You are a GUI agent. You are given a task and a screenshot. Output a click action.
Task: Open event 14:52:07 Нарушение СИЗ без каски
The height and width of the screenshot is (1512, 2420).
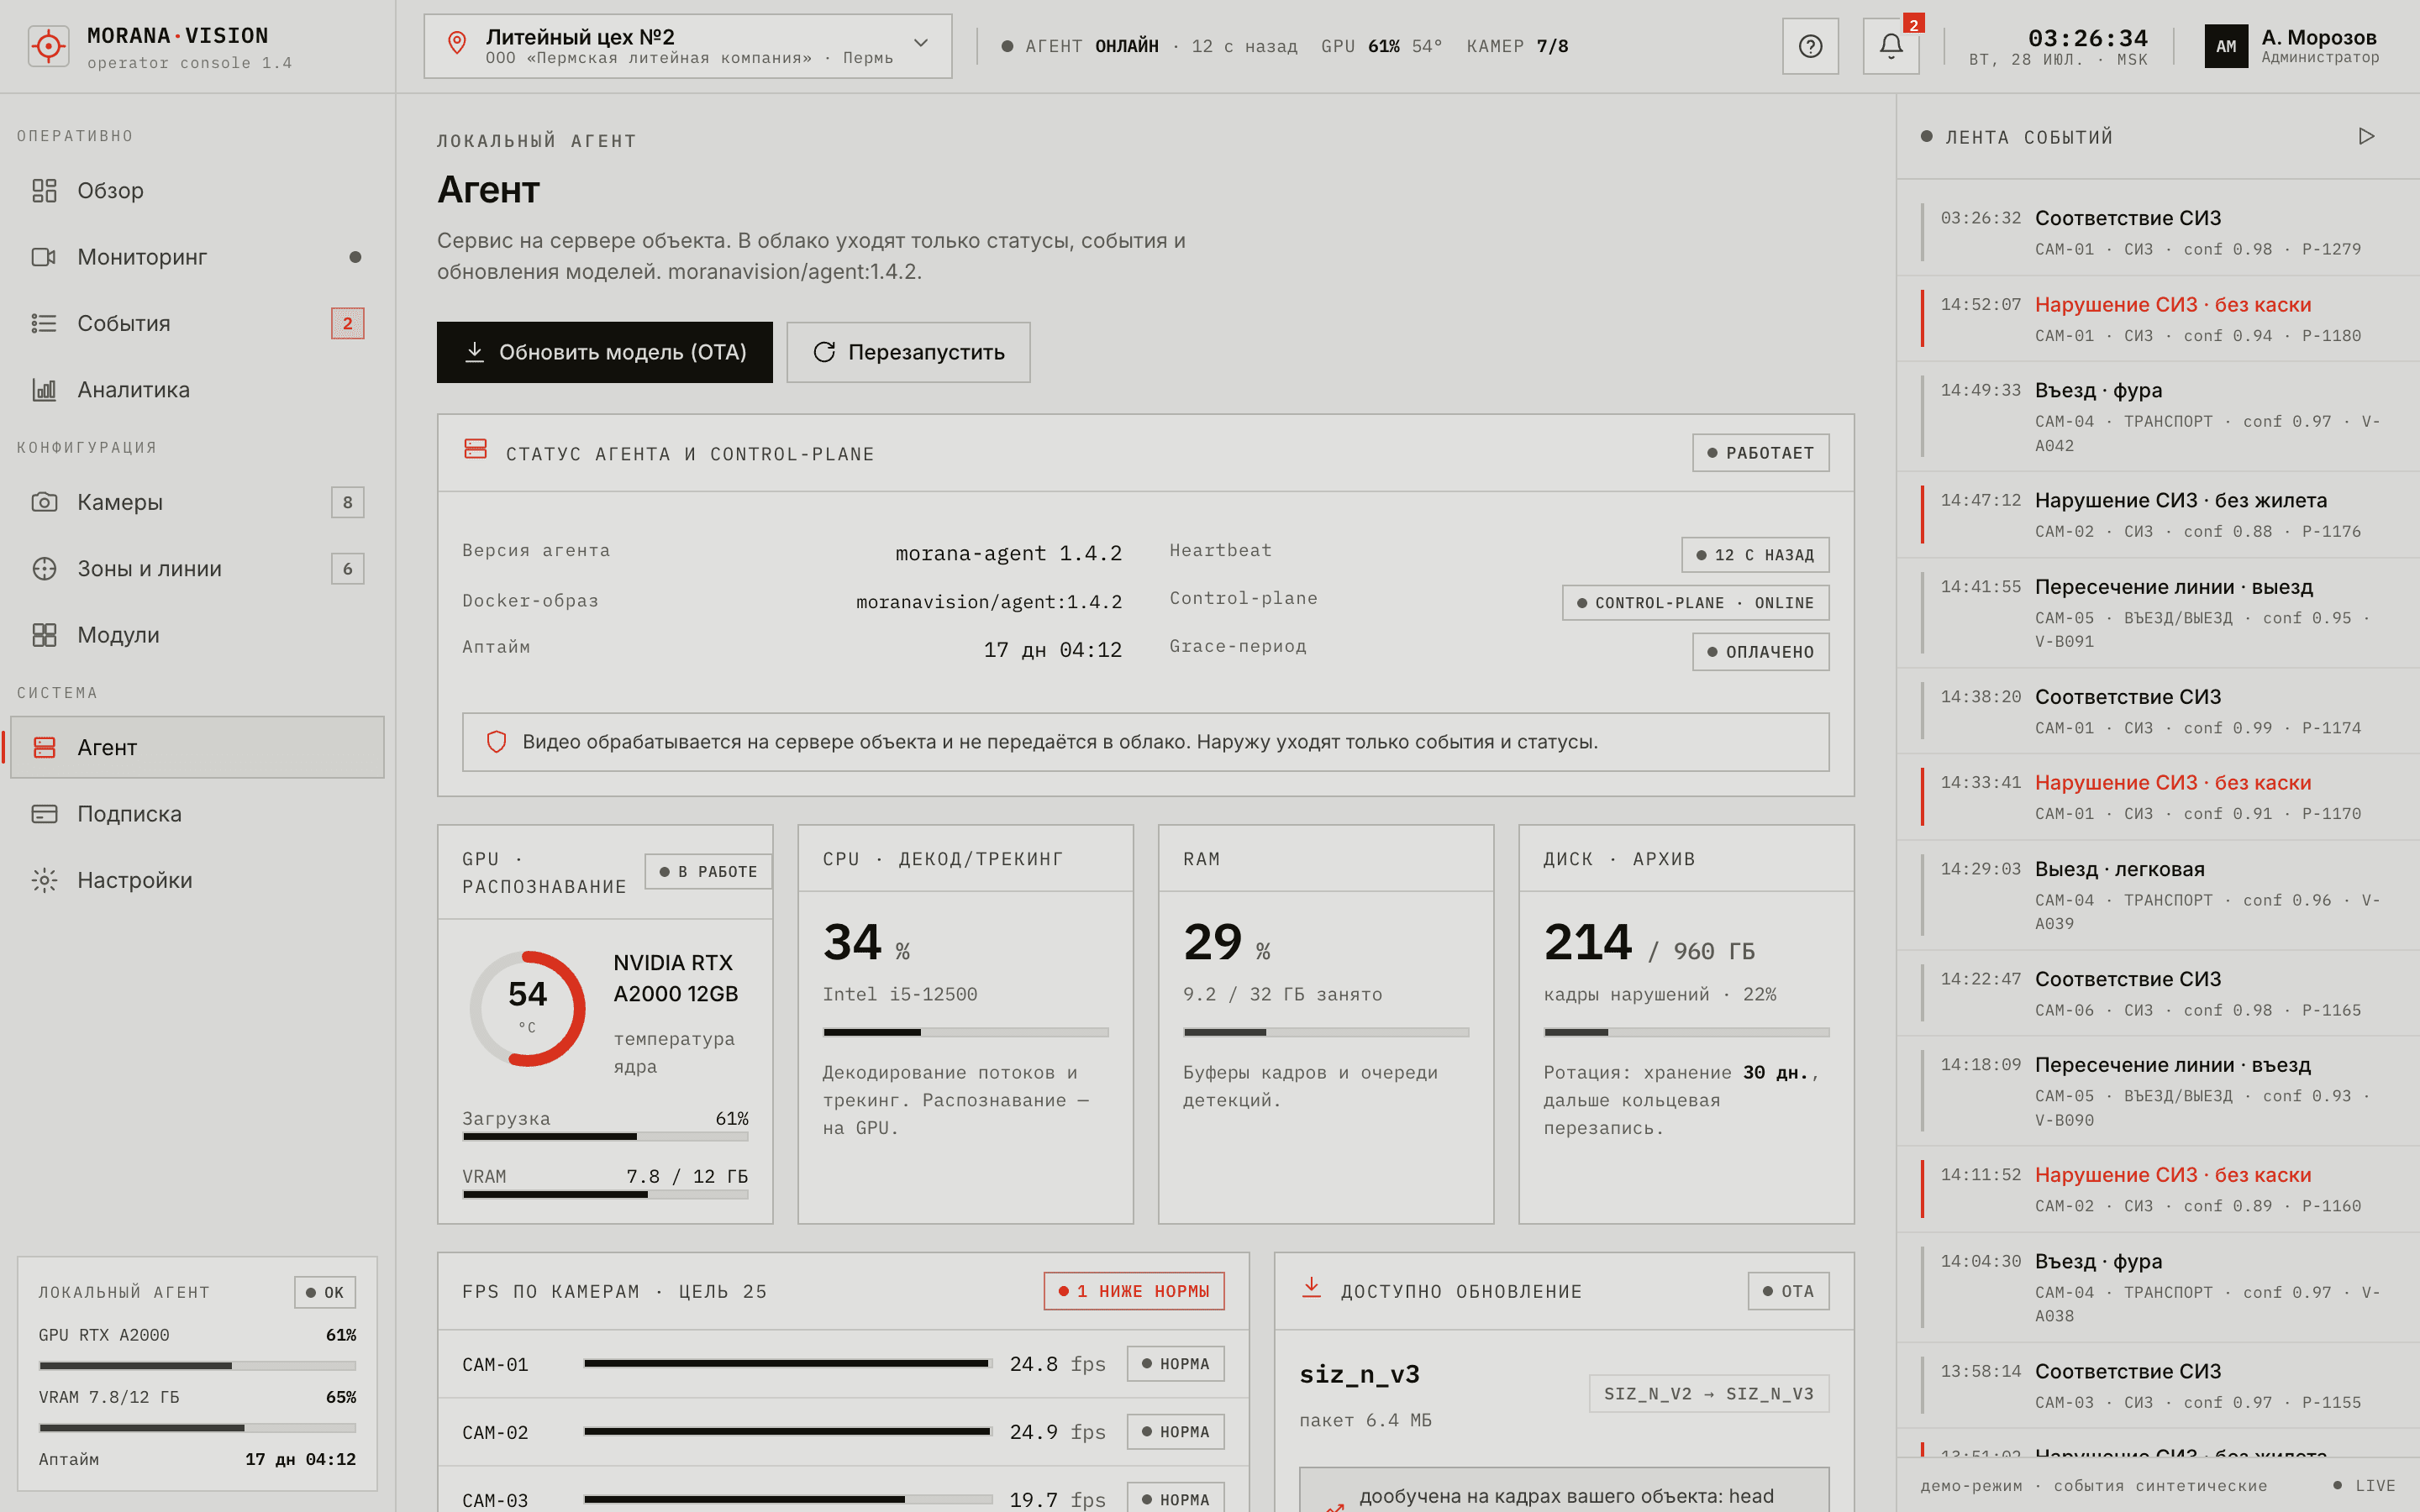[x=2157, y=319]
